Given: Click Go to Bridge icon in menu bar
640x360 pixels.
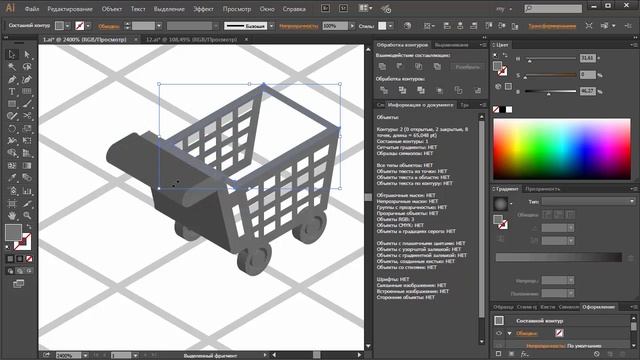Looking at the screenshot, I should click(325, 8).
